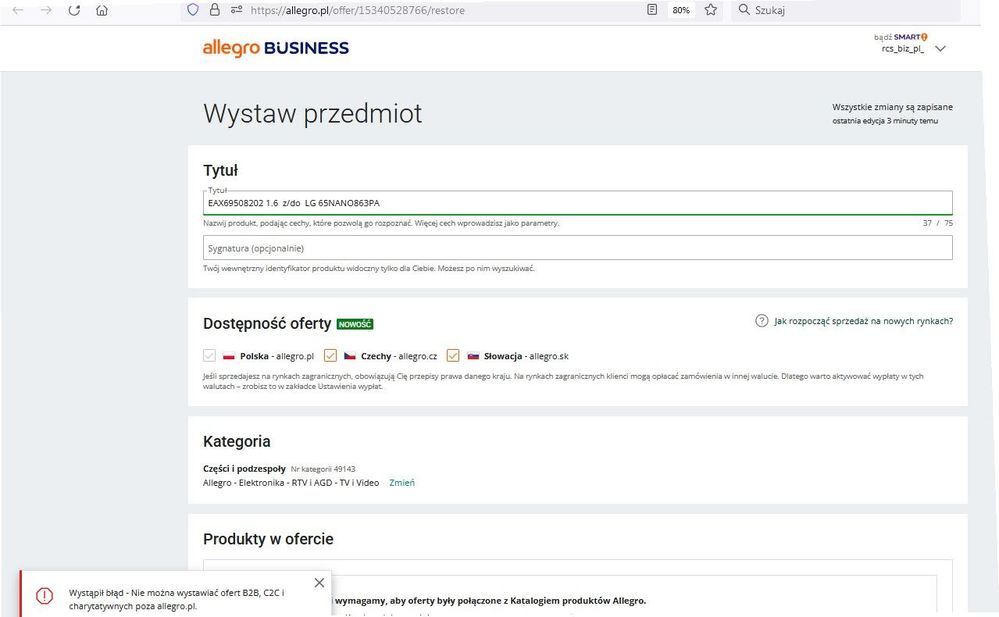Open the tracking protection shield icon

tap(193, 10)
